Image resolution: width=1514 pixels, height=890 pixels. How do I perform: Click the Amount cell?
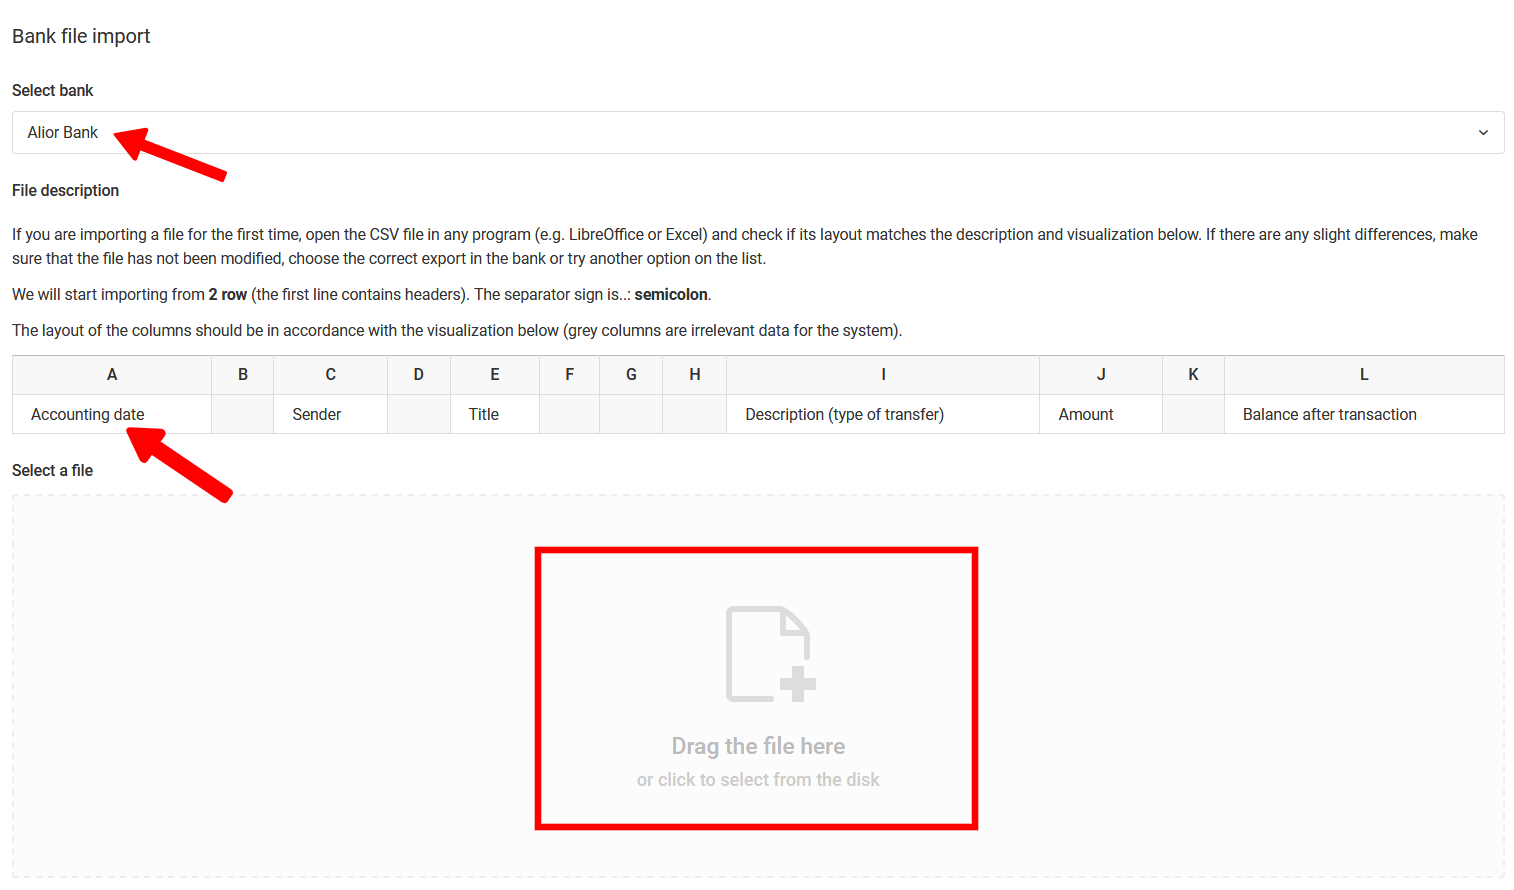[x=1086, y=414]
